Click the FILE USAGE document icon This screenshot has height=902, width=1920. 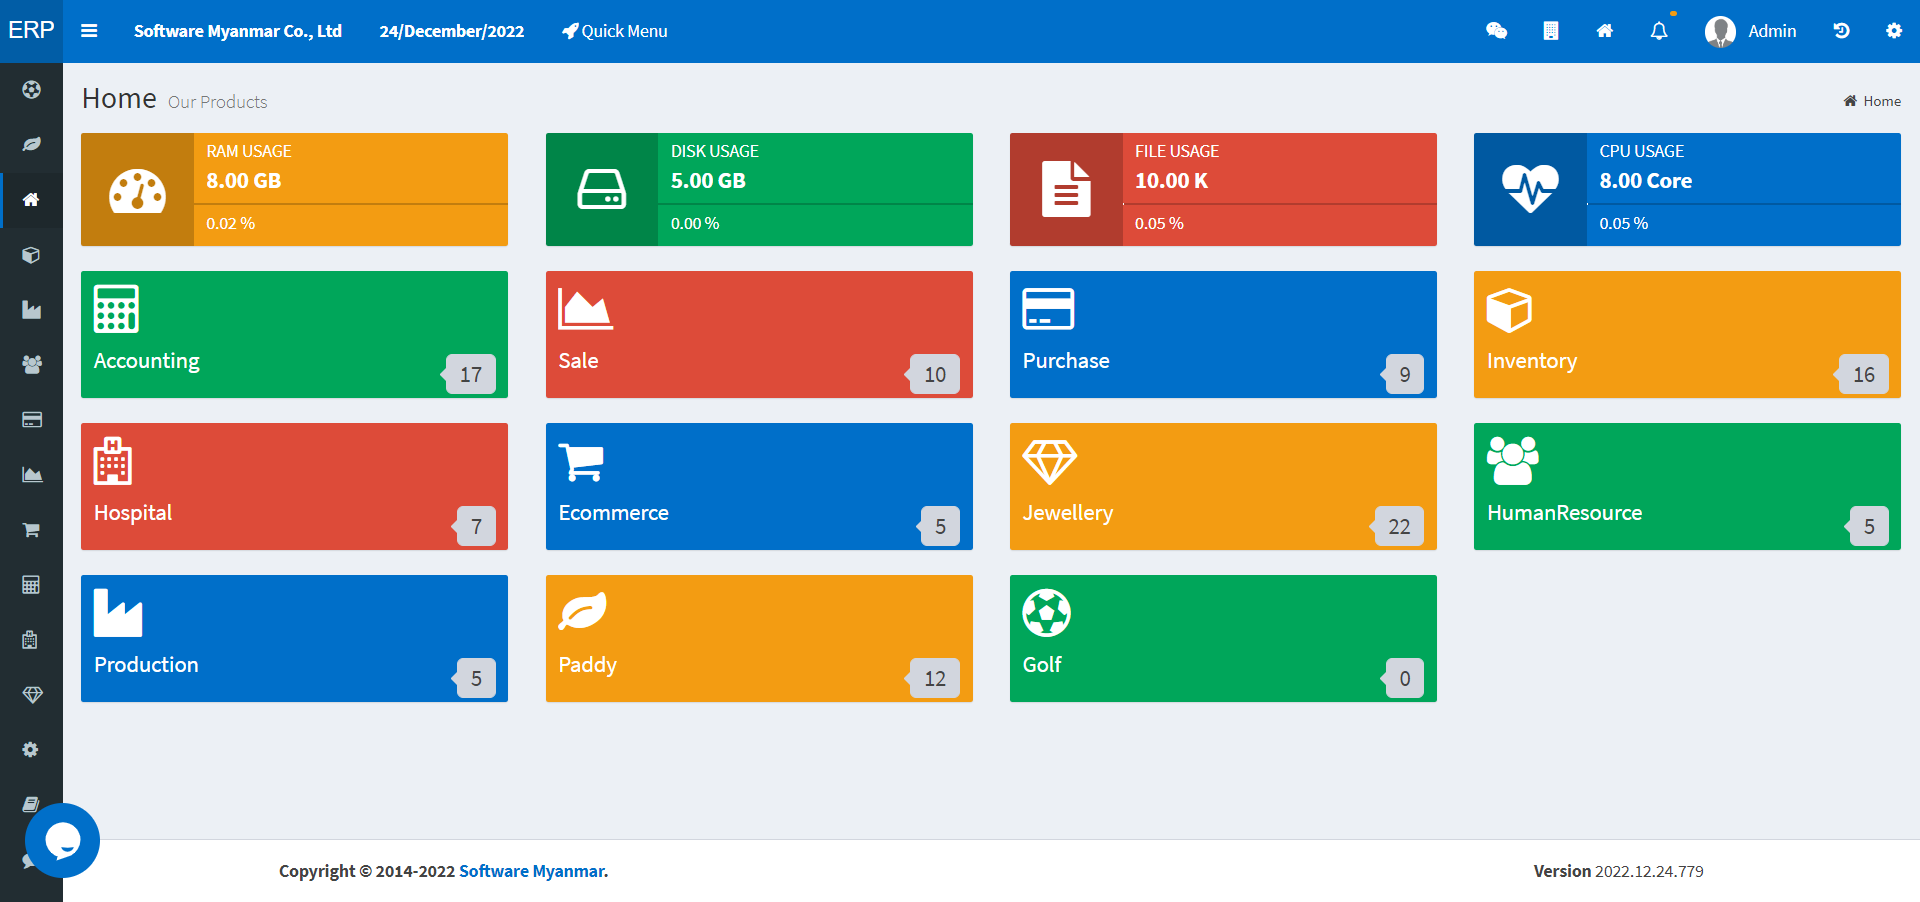[1066, 189]
